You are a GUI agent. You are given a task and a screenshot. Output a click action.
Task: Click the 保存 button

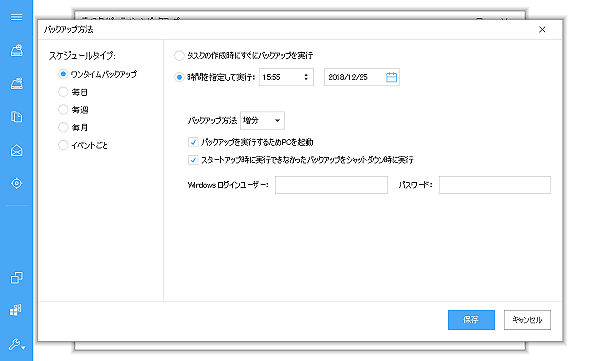tap(471, 320)
